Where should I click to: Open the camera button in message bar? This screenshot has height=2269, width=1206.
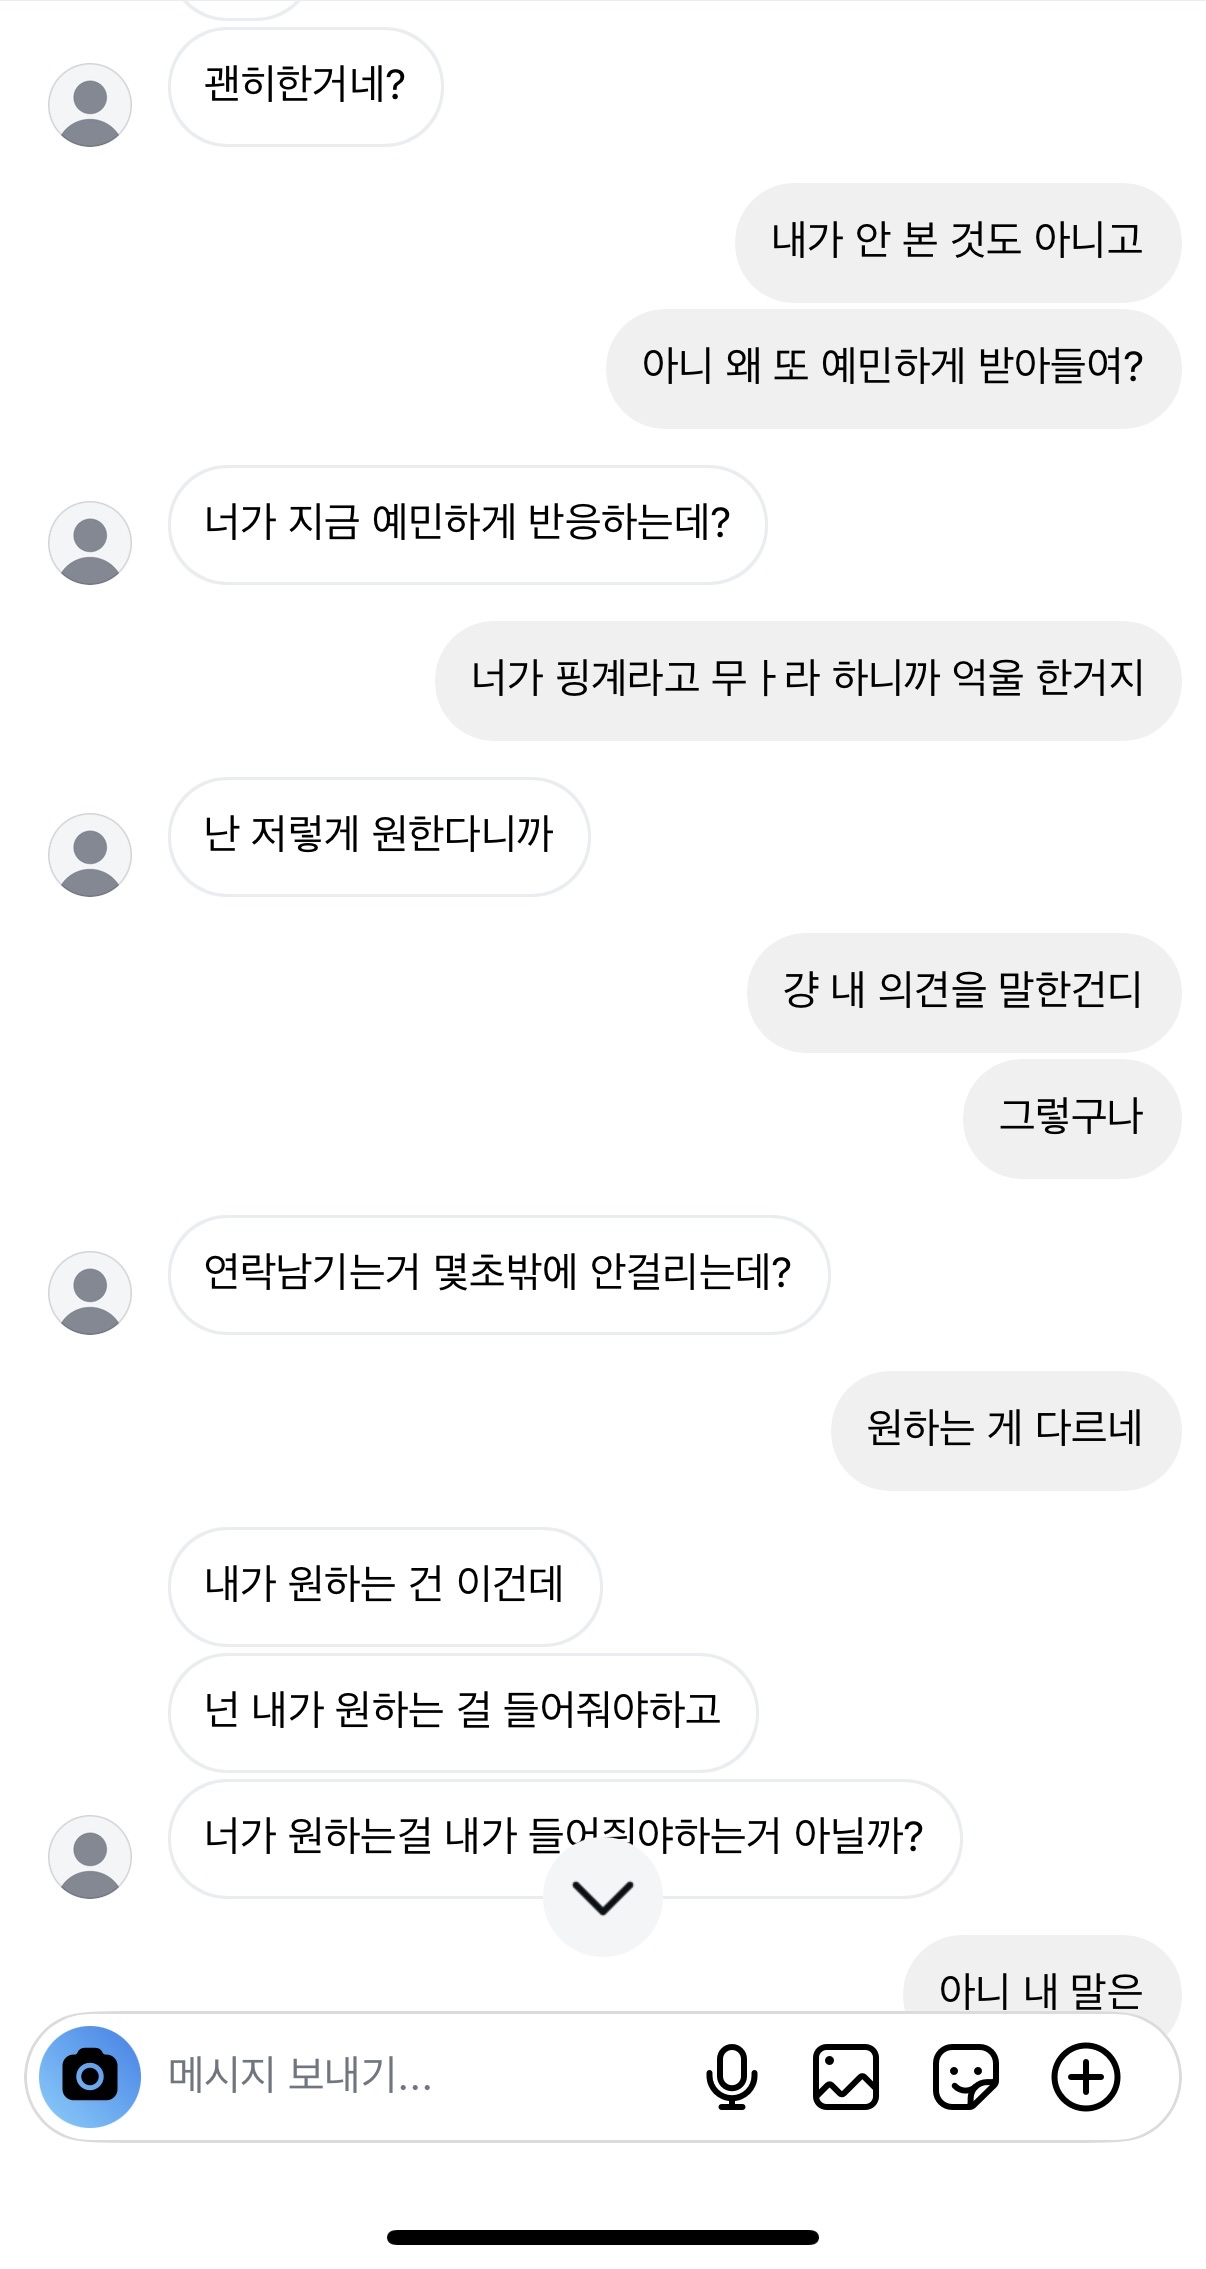pos(90,2076)
